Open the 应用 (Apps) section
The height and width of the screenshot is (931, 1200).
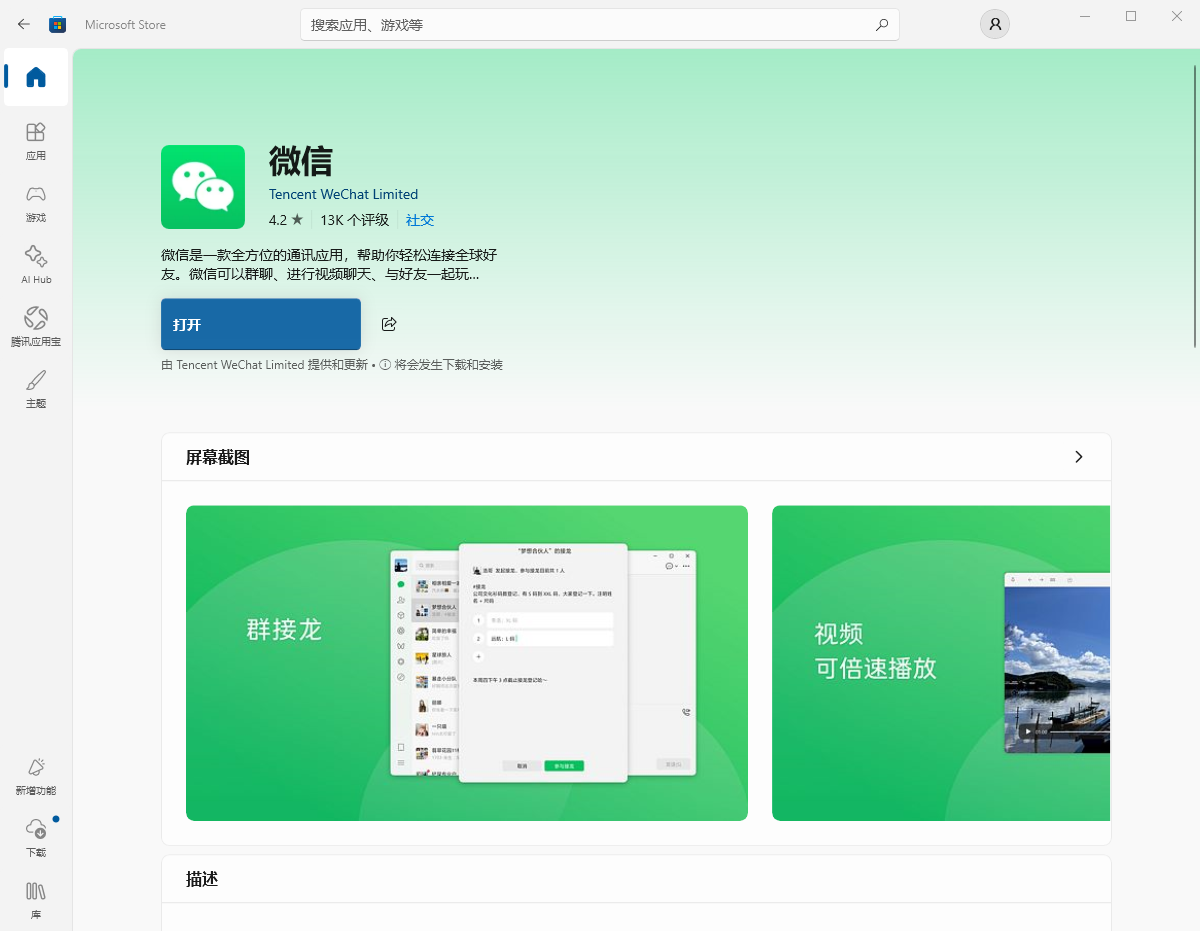pyautogui.click(x=36, y=141)
